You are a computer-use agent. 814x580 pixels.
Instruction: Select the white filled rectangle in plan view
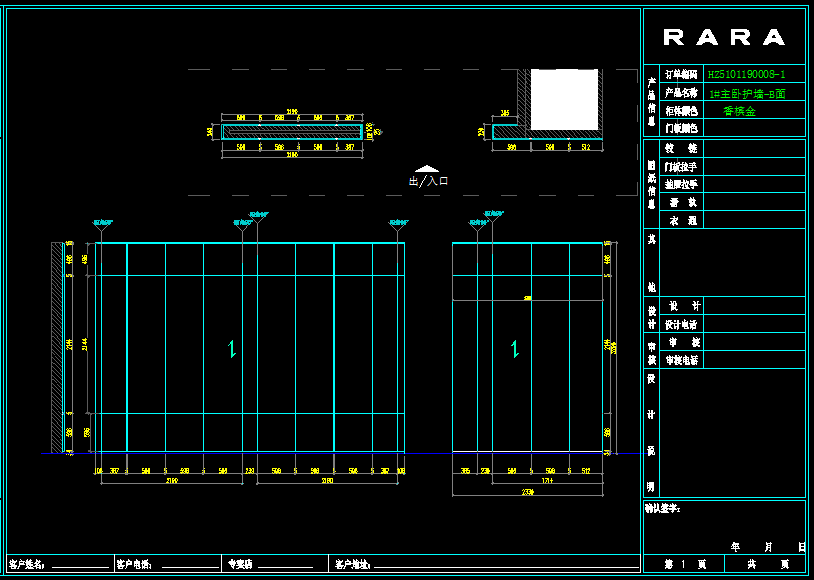[x=564, y=99]
